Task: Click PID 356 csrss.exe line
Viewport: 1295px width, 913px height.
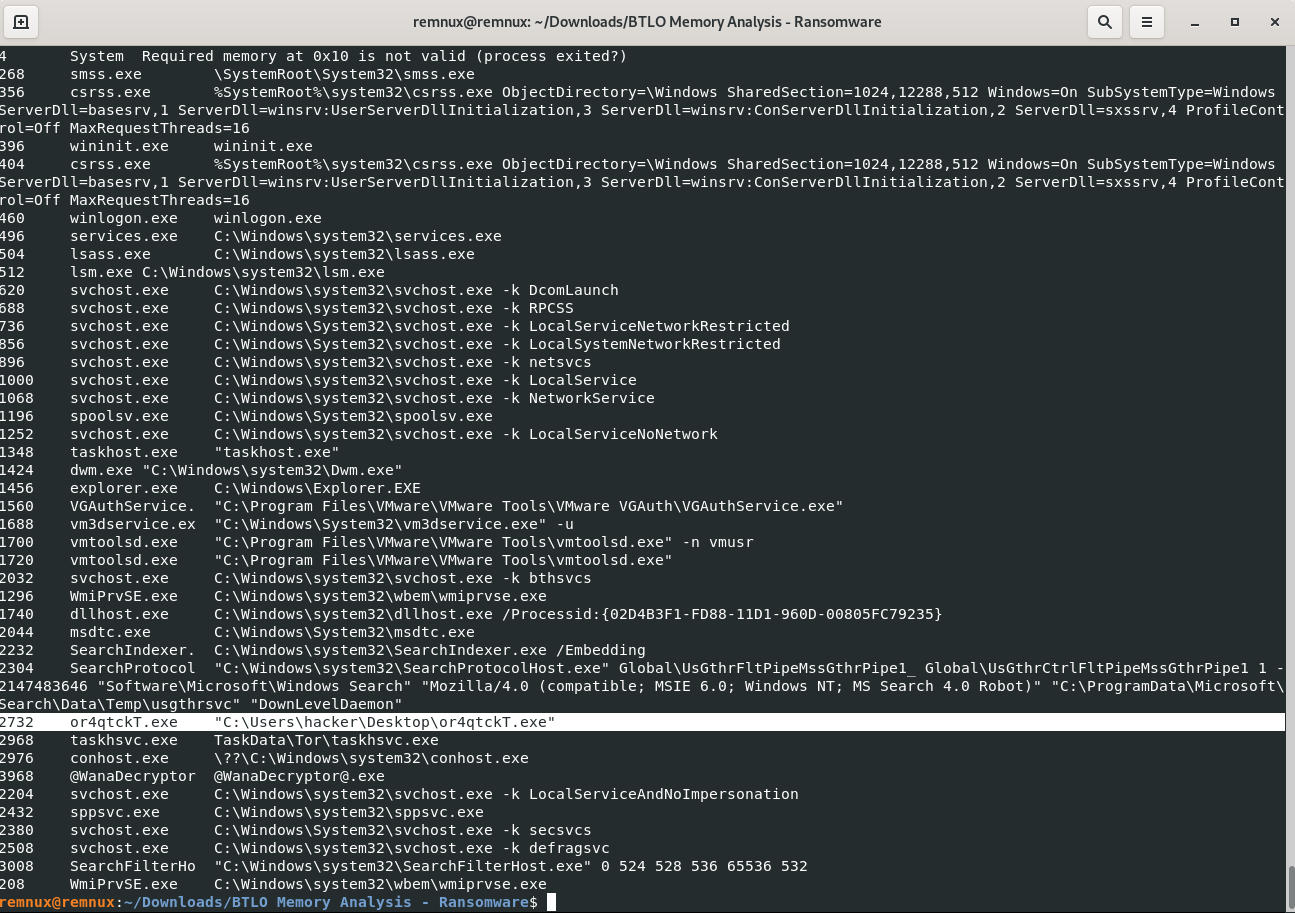Action: point(642,110)
